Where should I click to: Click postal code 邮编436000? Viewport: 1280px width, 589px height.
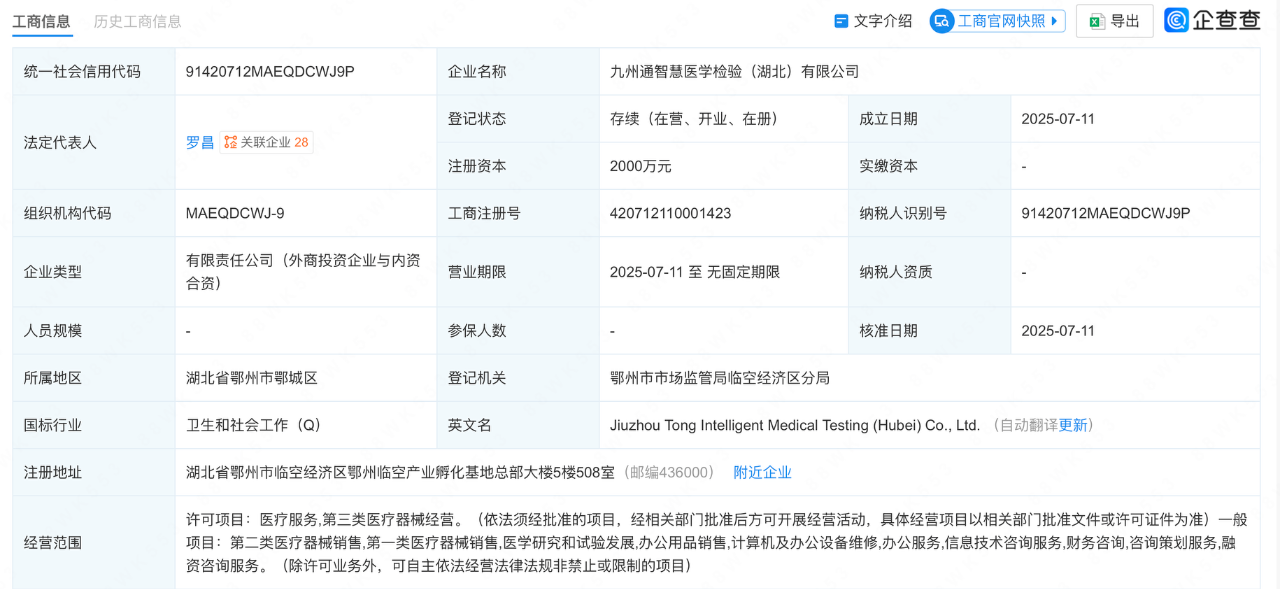click(669, 472)
